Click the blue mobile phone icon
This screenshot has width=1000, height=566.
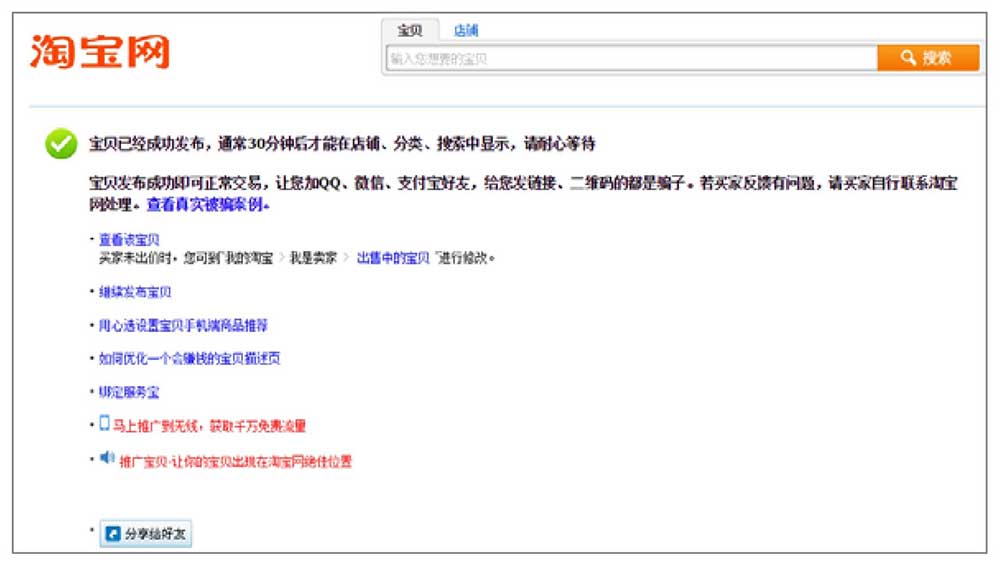click(104, 424)
